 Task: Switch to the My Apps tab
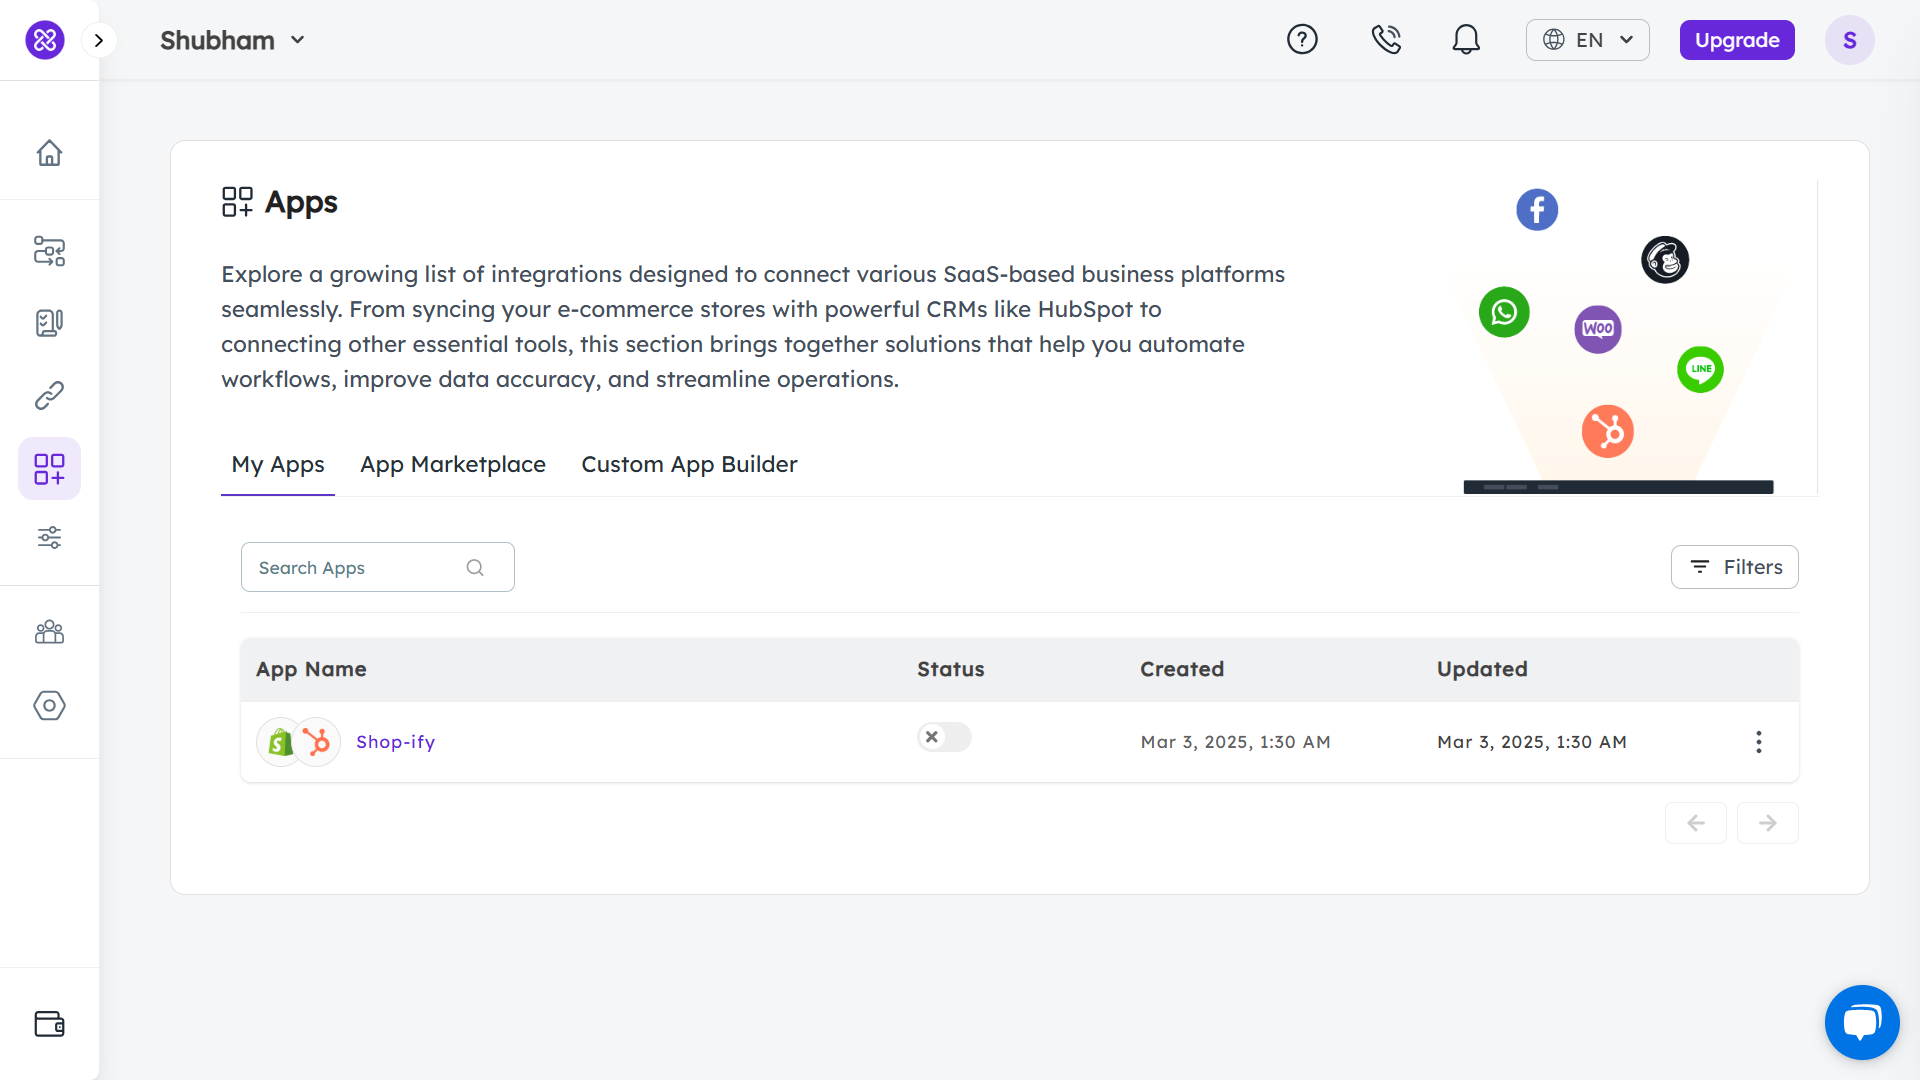click(x=278, y=465)
